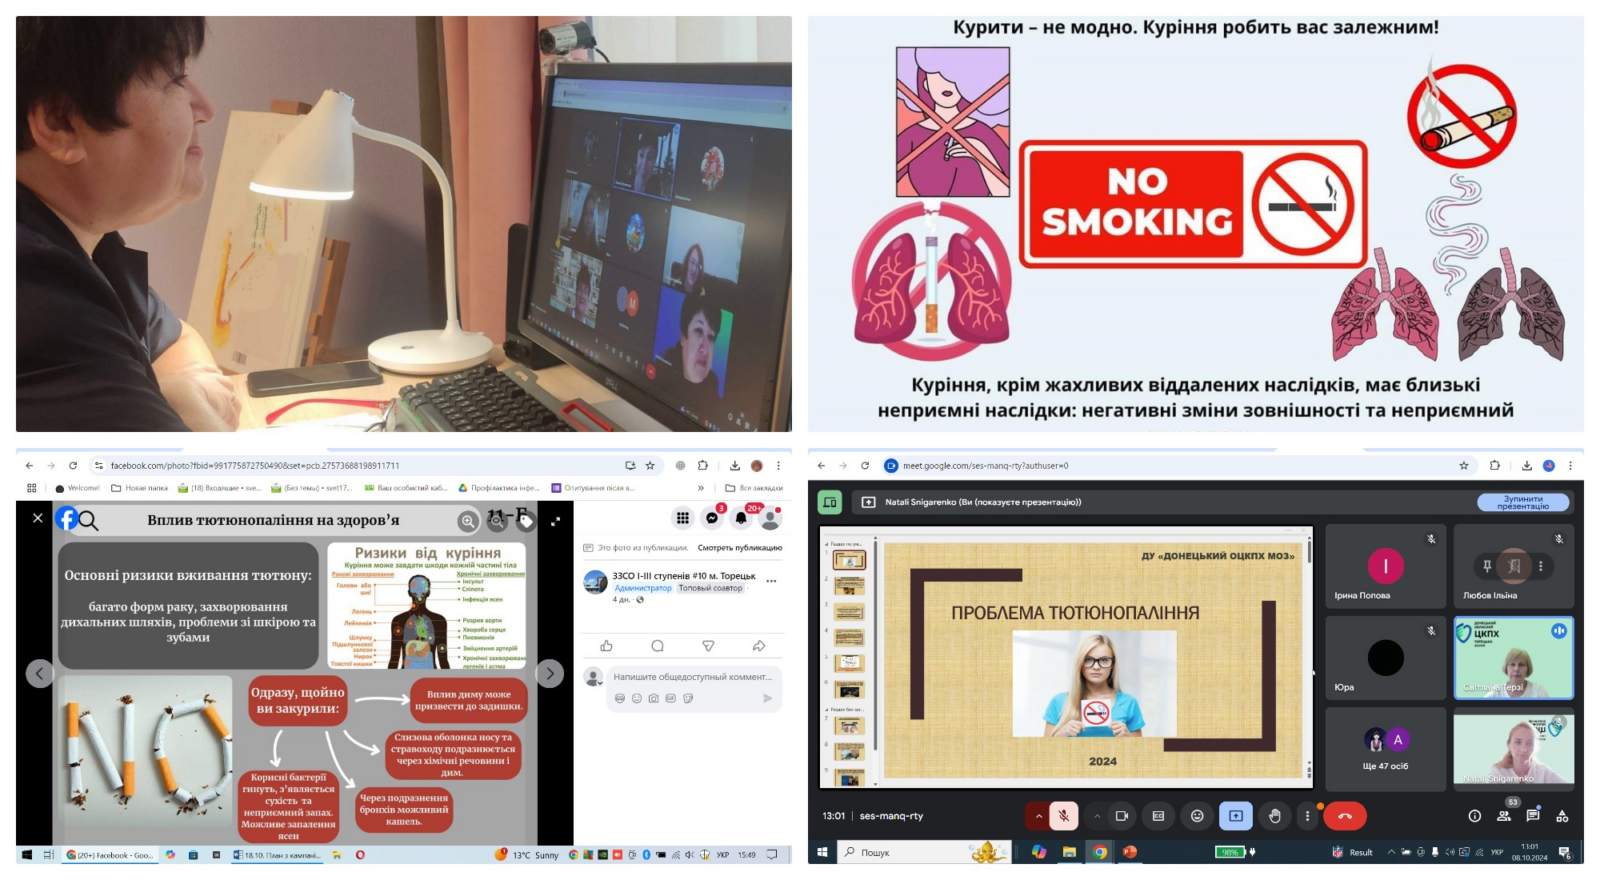The width and height of the screenshot is (1600, 880).
Task: Open "Смотреть публикацию" link
Action: pyautogui.click(x=739, y=548)
